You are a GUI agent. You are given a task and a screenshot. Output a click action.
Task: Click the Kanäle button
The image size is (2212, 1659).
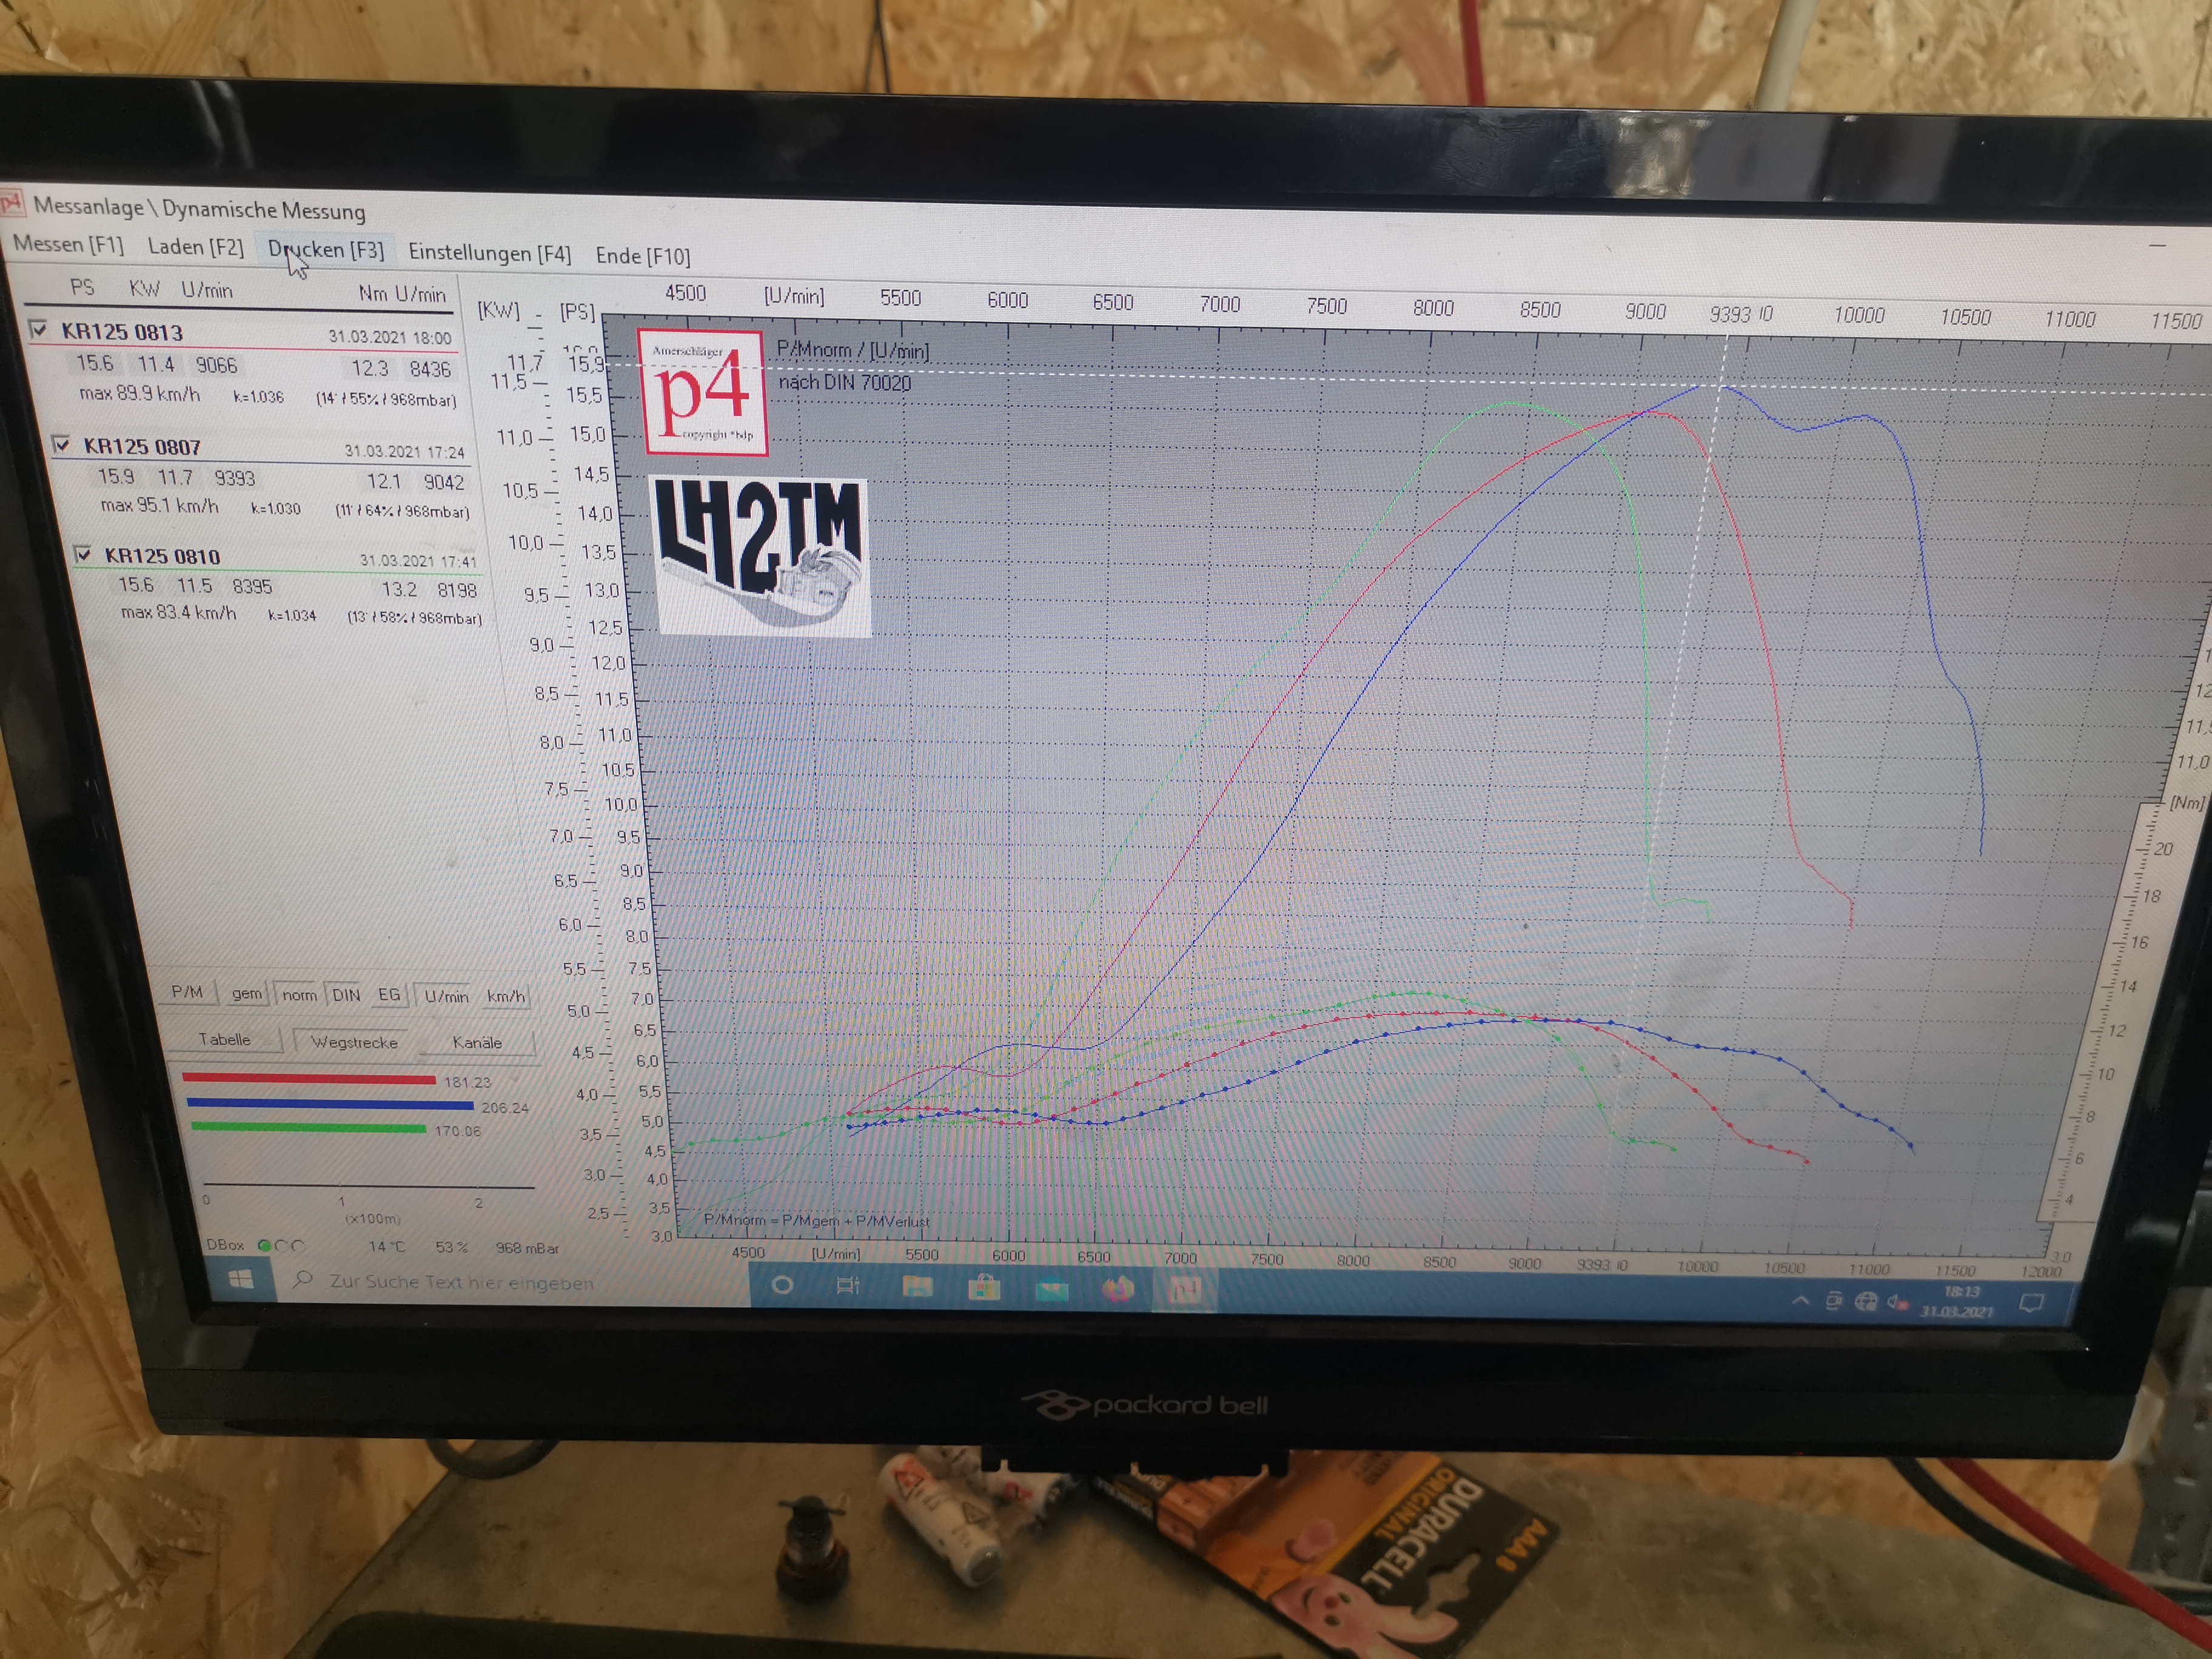coord(477,1042)
